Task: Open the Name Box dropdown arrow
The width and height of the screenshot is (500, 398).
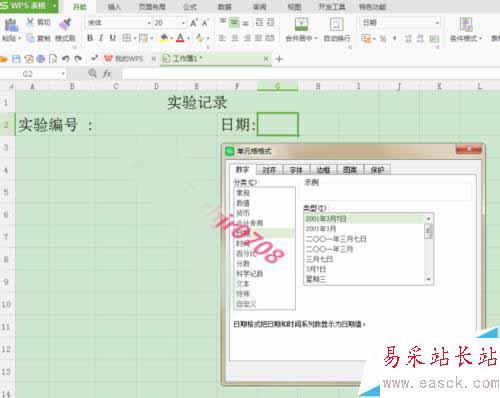Action: coord(63,74)
